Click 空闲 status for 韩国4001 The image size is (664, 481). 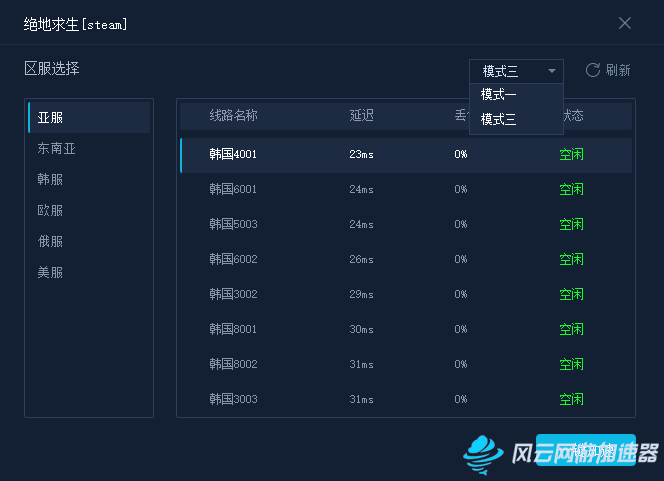click(x=571, y=155)
